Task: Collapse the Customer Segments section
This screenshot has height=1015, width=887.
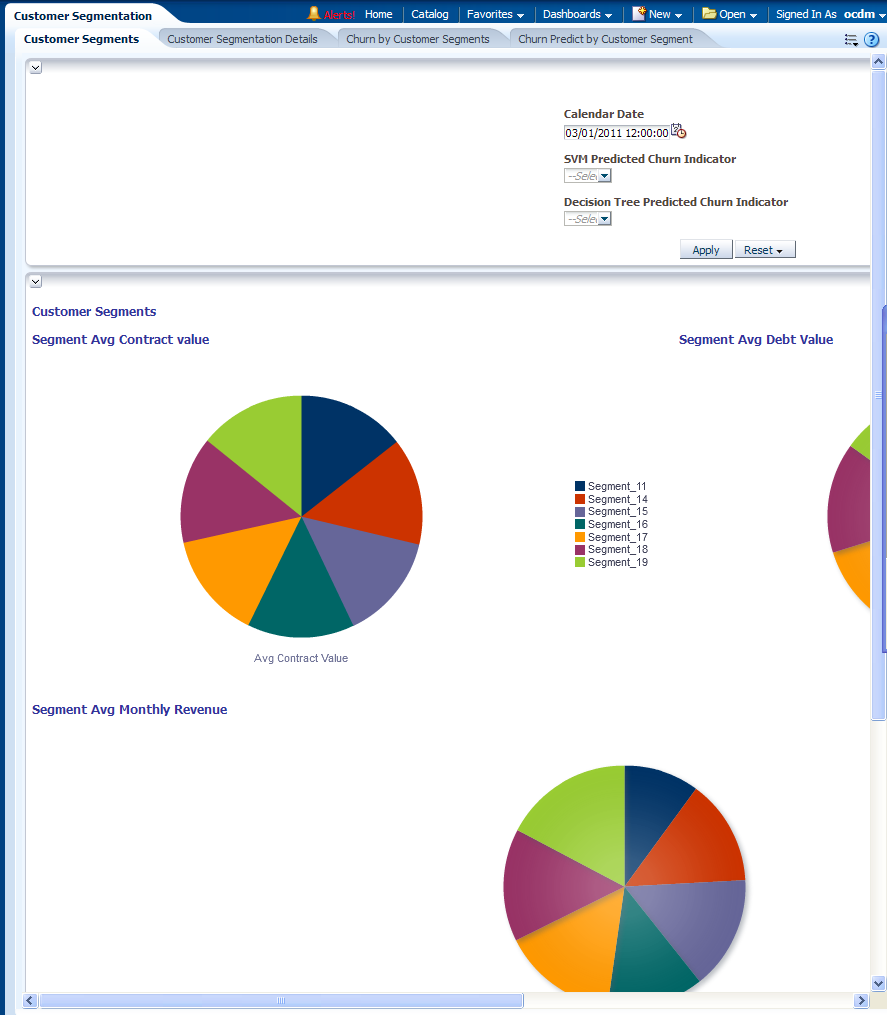Action: pos(36,282)
